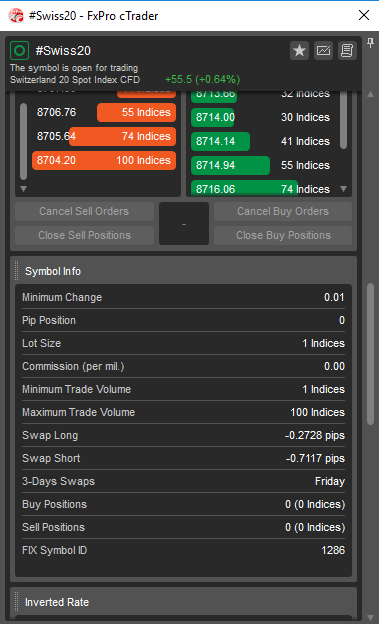The height and width of the screenshot is (624, 379).
Task: Click the FxPro cTrader app icon in title bar
Action: click(16, 16)
